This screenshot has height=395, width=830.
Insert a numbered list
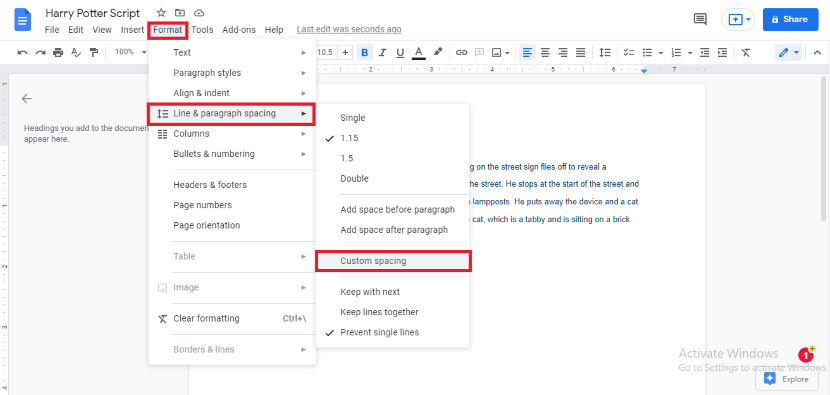pyautogui.click(x=676, y=52)
